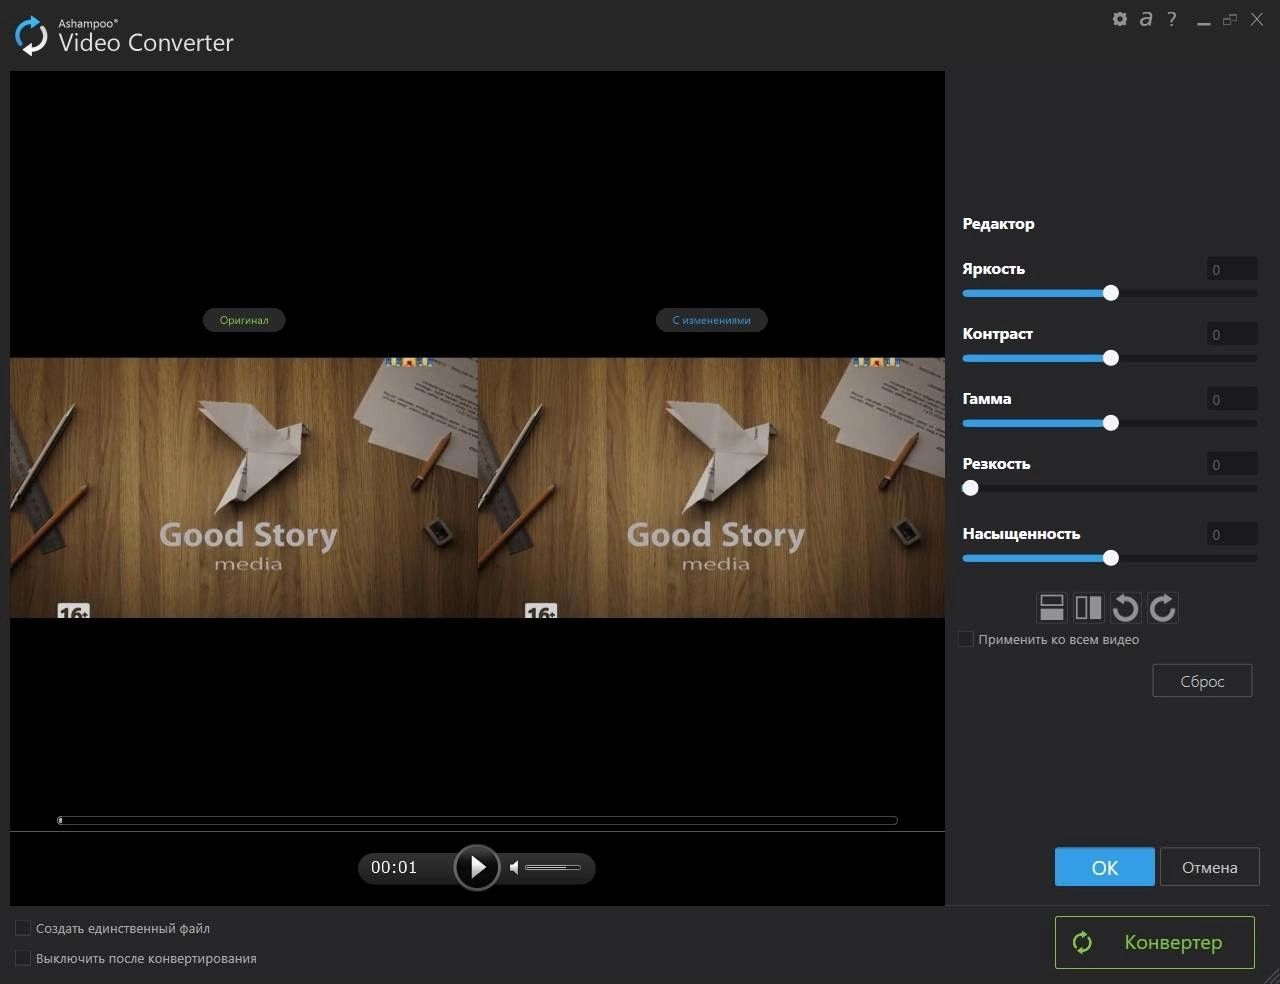
Task: Click the С изменениями label badge
Action: click(x=711, y=320)
